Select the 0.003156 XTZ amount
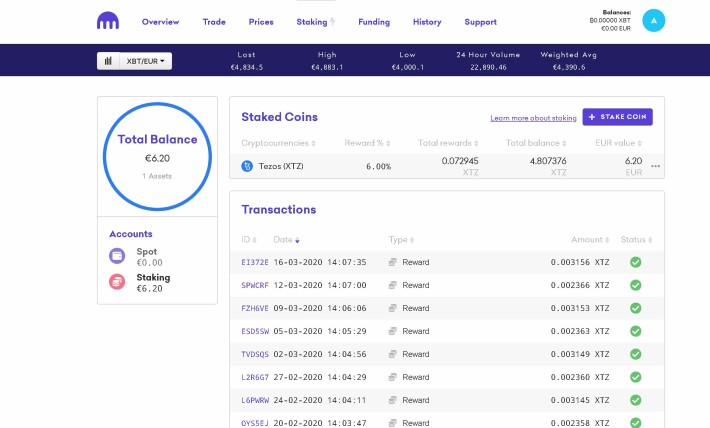The height and width of the screenshot is (428, 710). tap(580, 262)
